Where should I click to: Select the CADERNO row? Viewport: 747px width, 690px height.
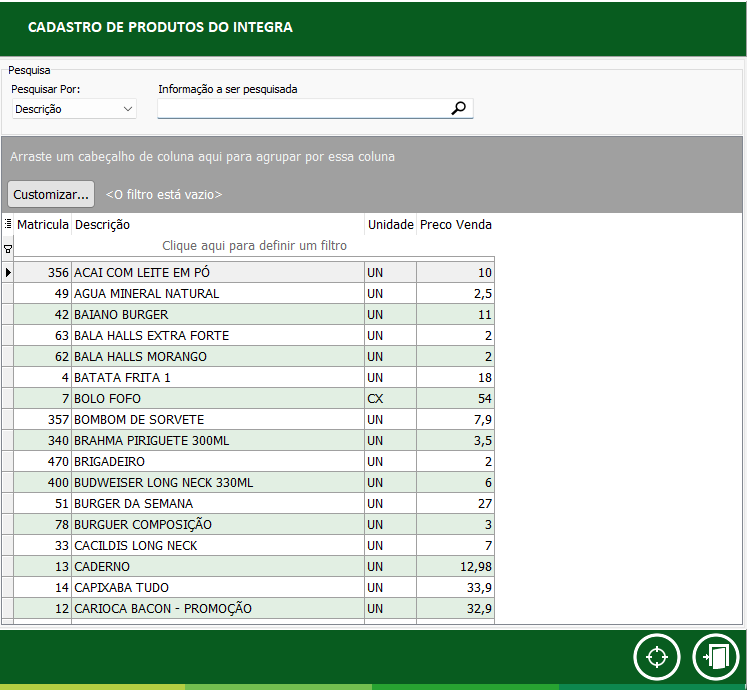254,566
